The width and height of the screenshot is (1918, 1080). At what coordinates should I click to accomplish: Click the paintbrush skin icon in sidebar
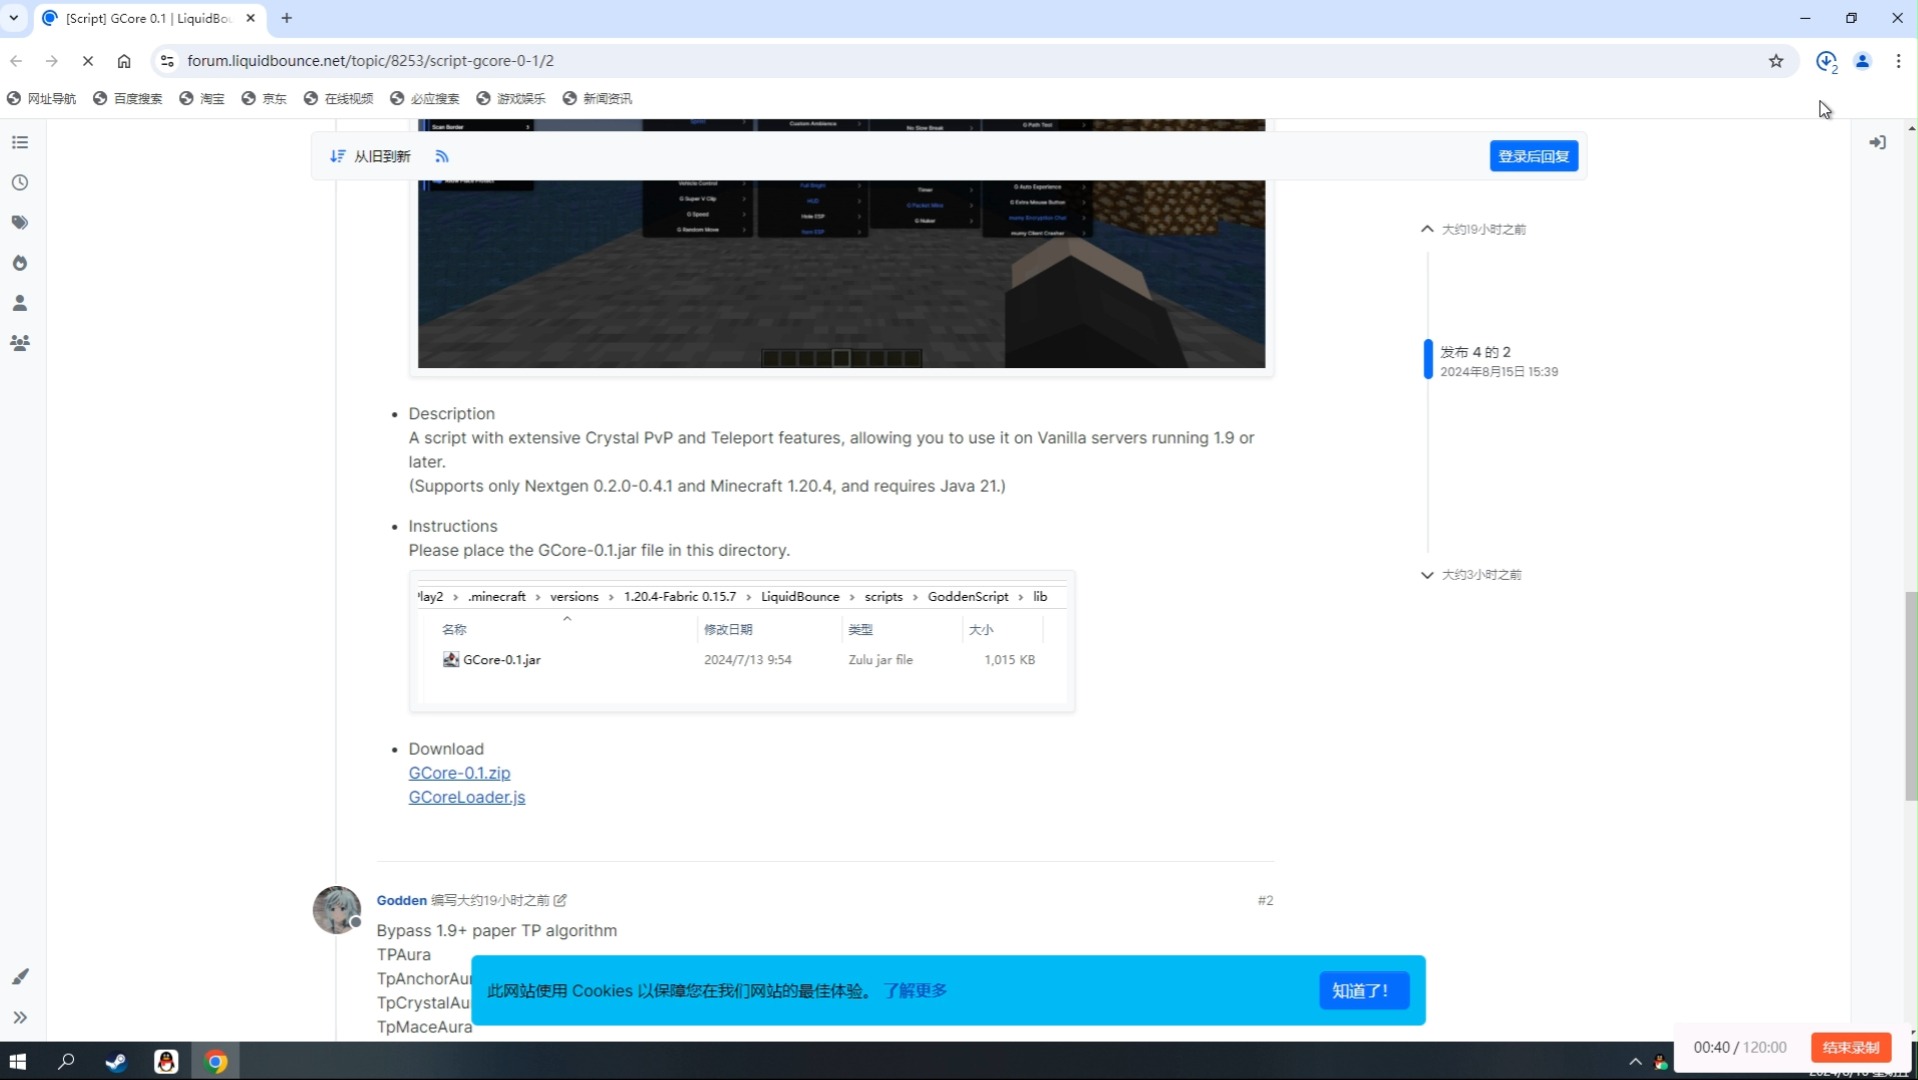click(x=20, y=977)
